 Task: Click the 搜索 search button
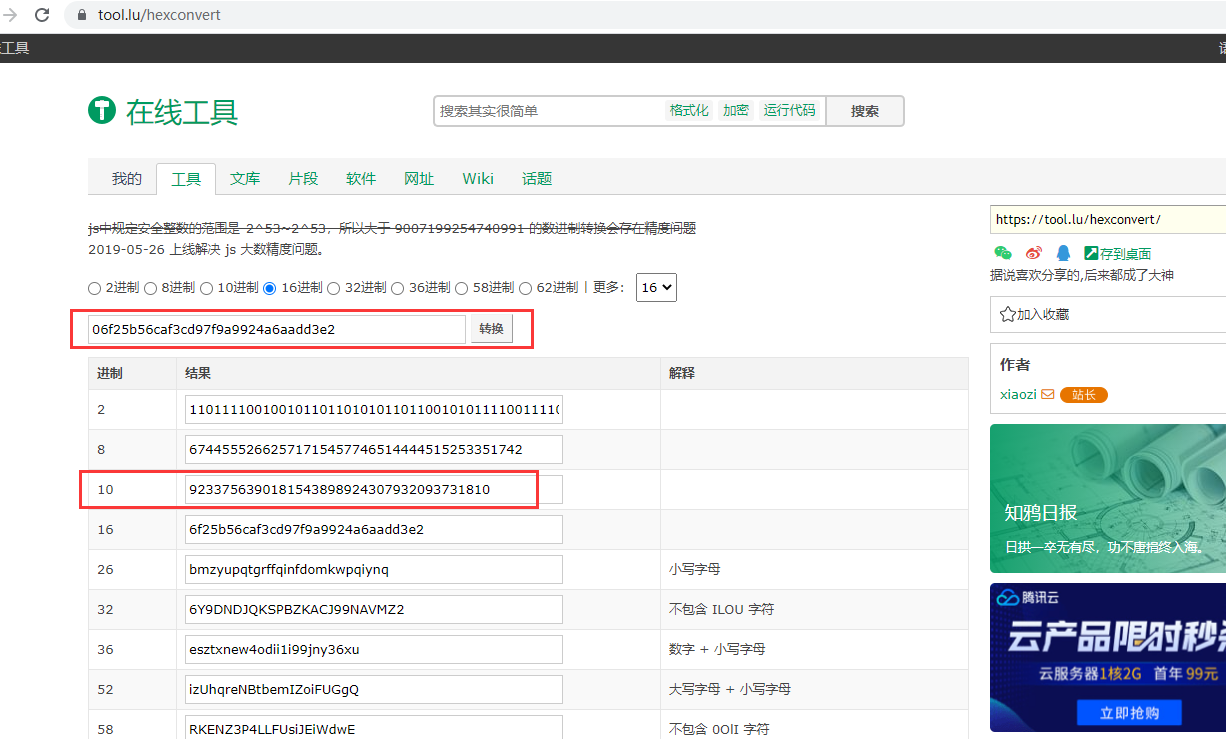pos(864,111)
